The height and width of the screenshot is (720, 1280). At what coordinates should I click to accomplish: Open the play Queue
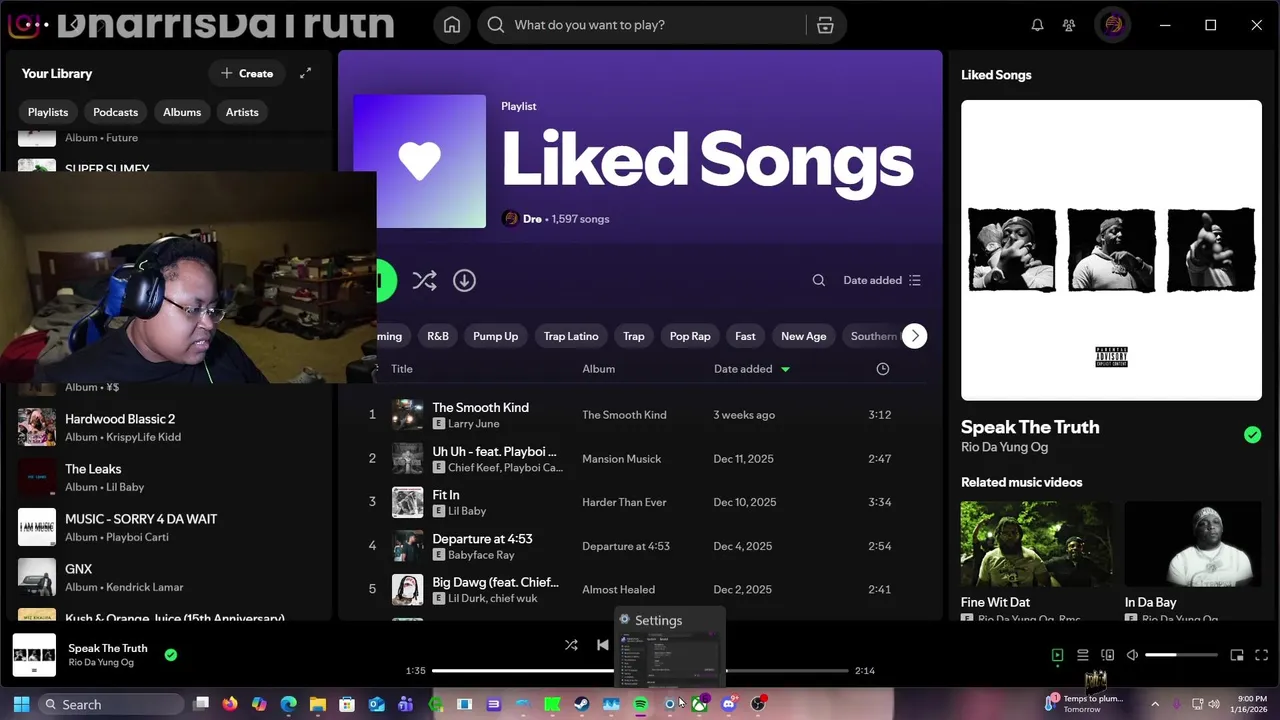(1082, 655)
